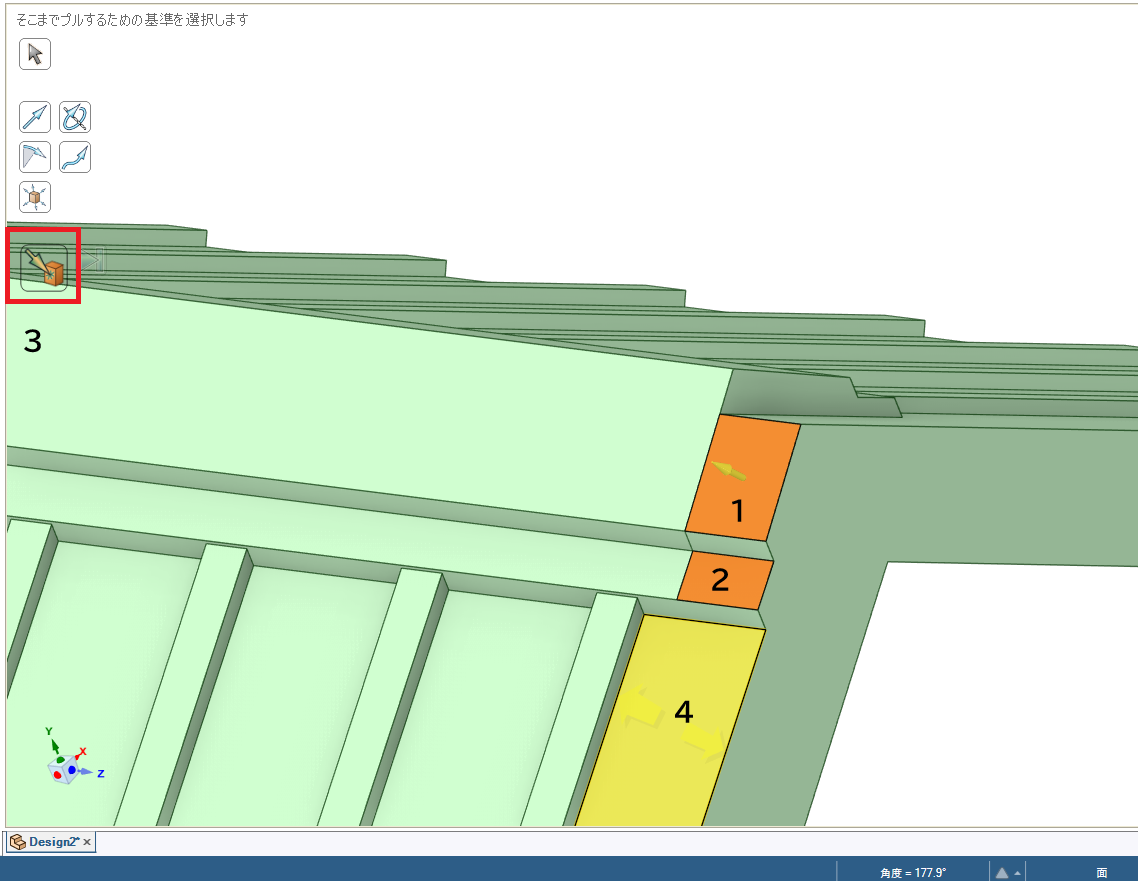1138x881 pixels.
Task: Select the Sweep tool guide
Action: tap(75, 157)
